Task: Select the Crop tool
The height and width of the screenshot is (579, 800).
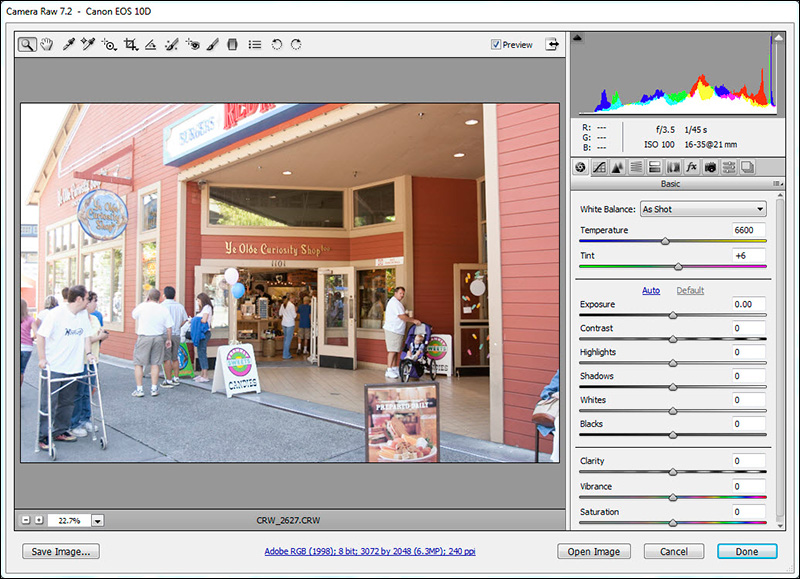Action: pyautogui.click(x=131, y=45)
